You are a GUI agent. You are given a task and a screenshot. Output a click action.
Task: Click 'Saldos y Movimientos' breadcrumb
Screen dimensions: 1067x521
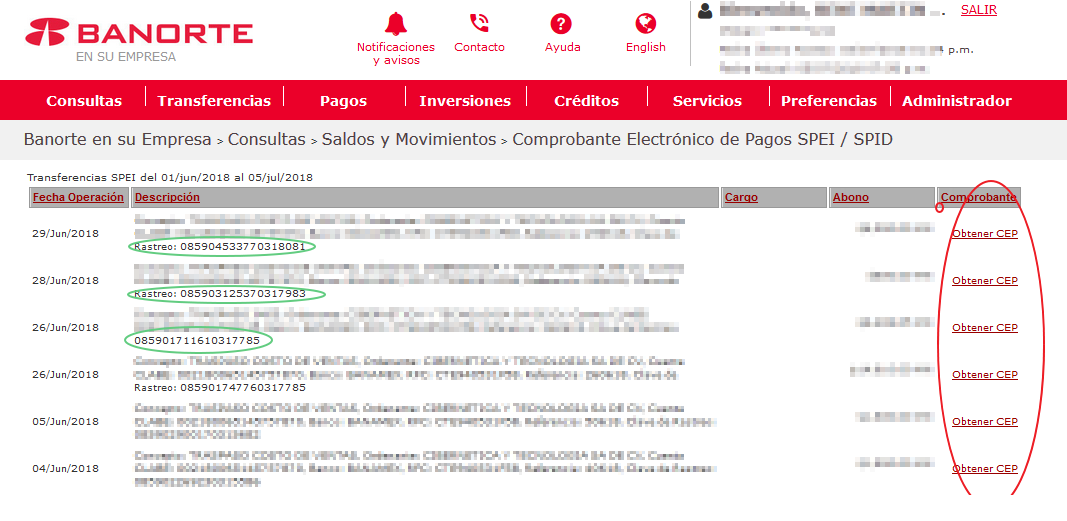tap(409, 139)
